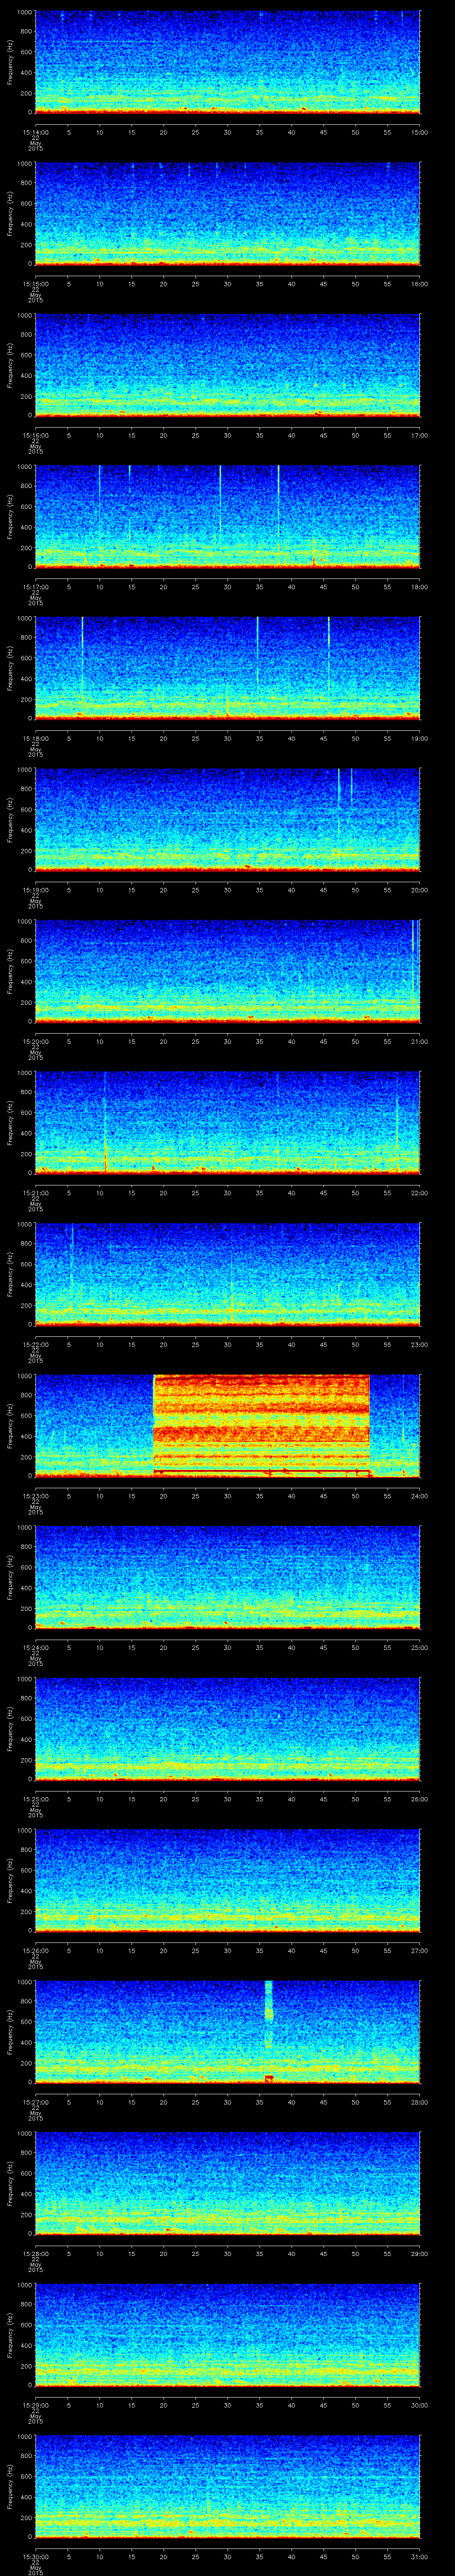This screenshot has height=2576, width=455.
Task: Click the 15:15:00 start time label
Action: [x=35, y=284]
